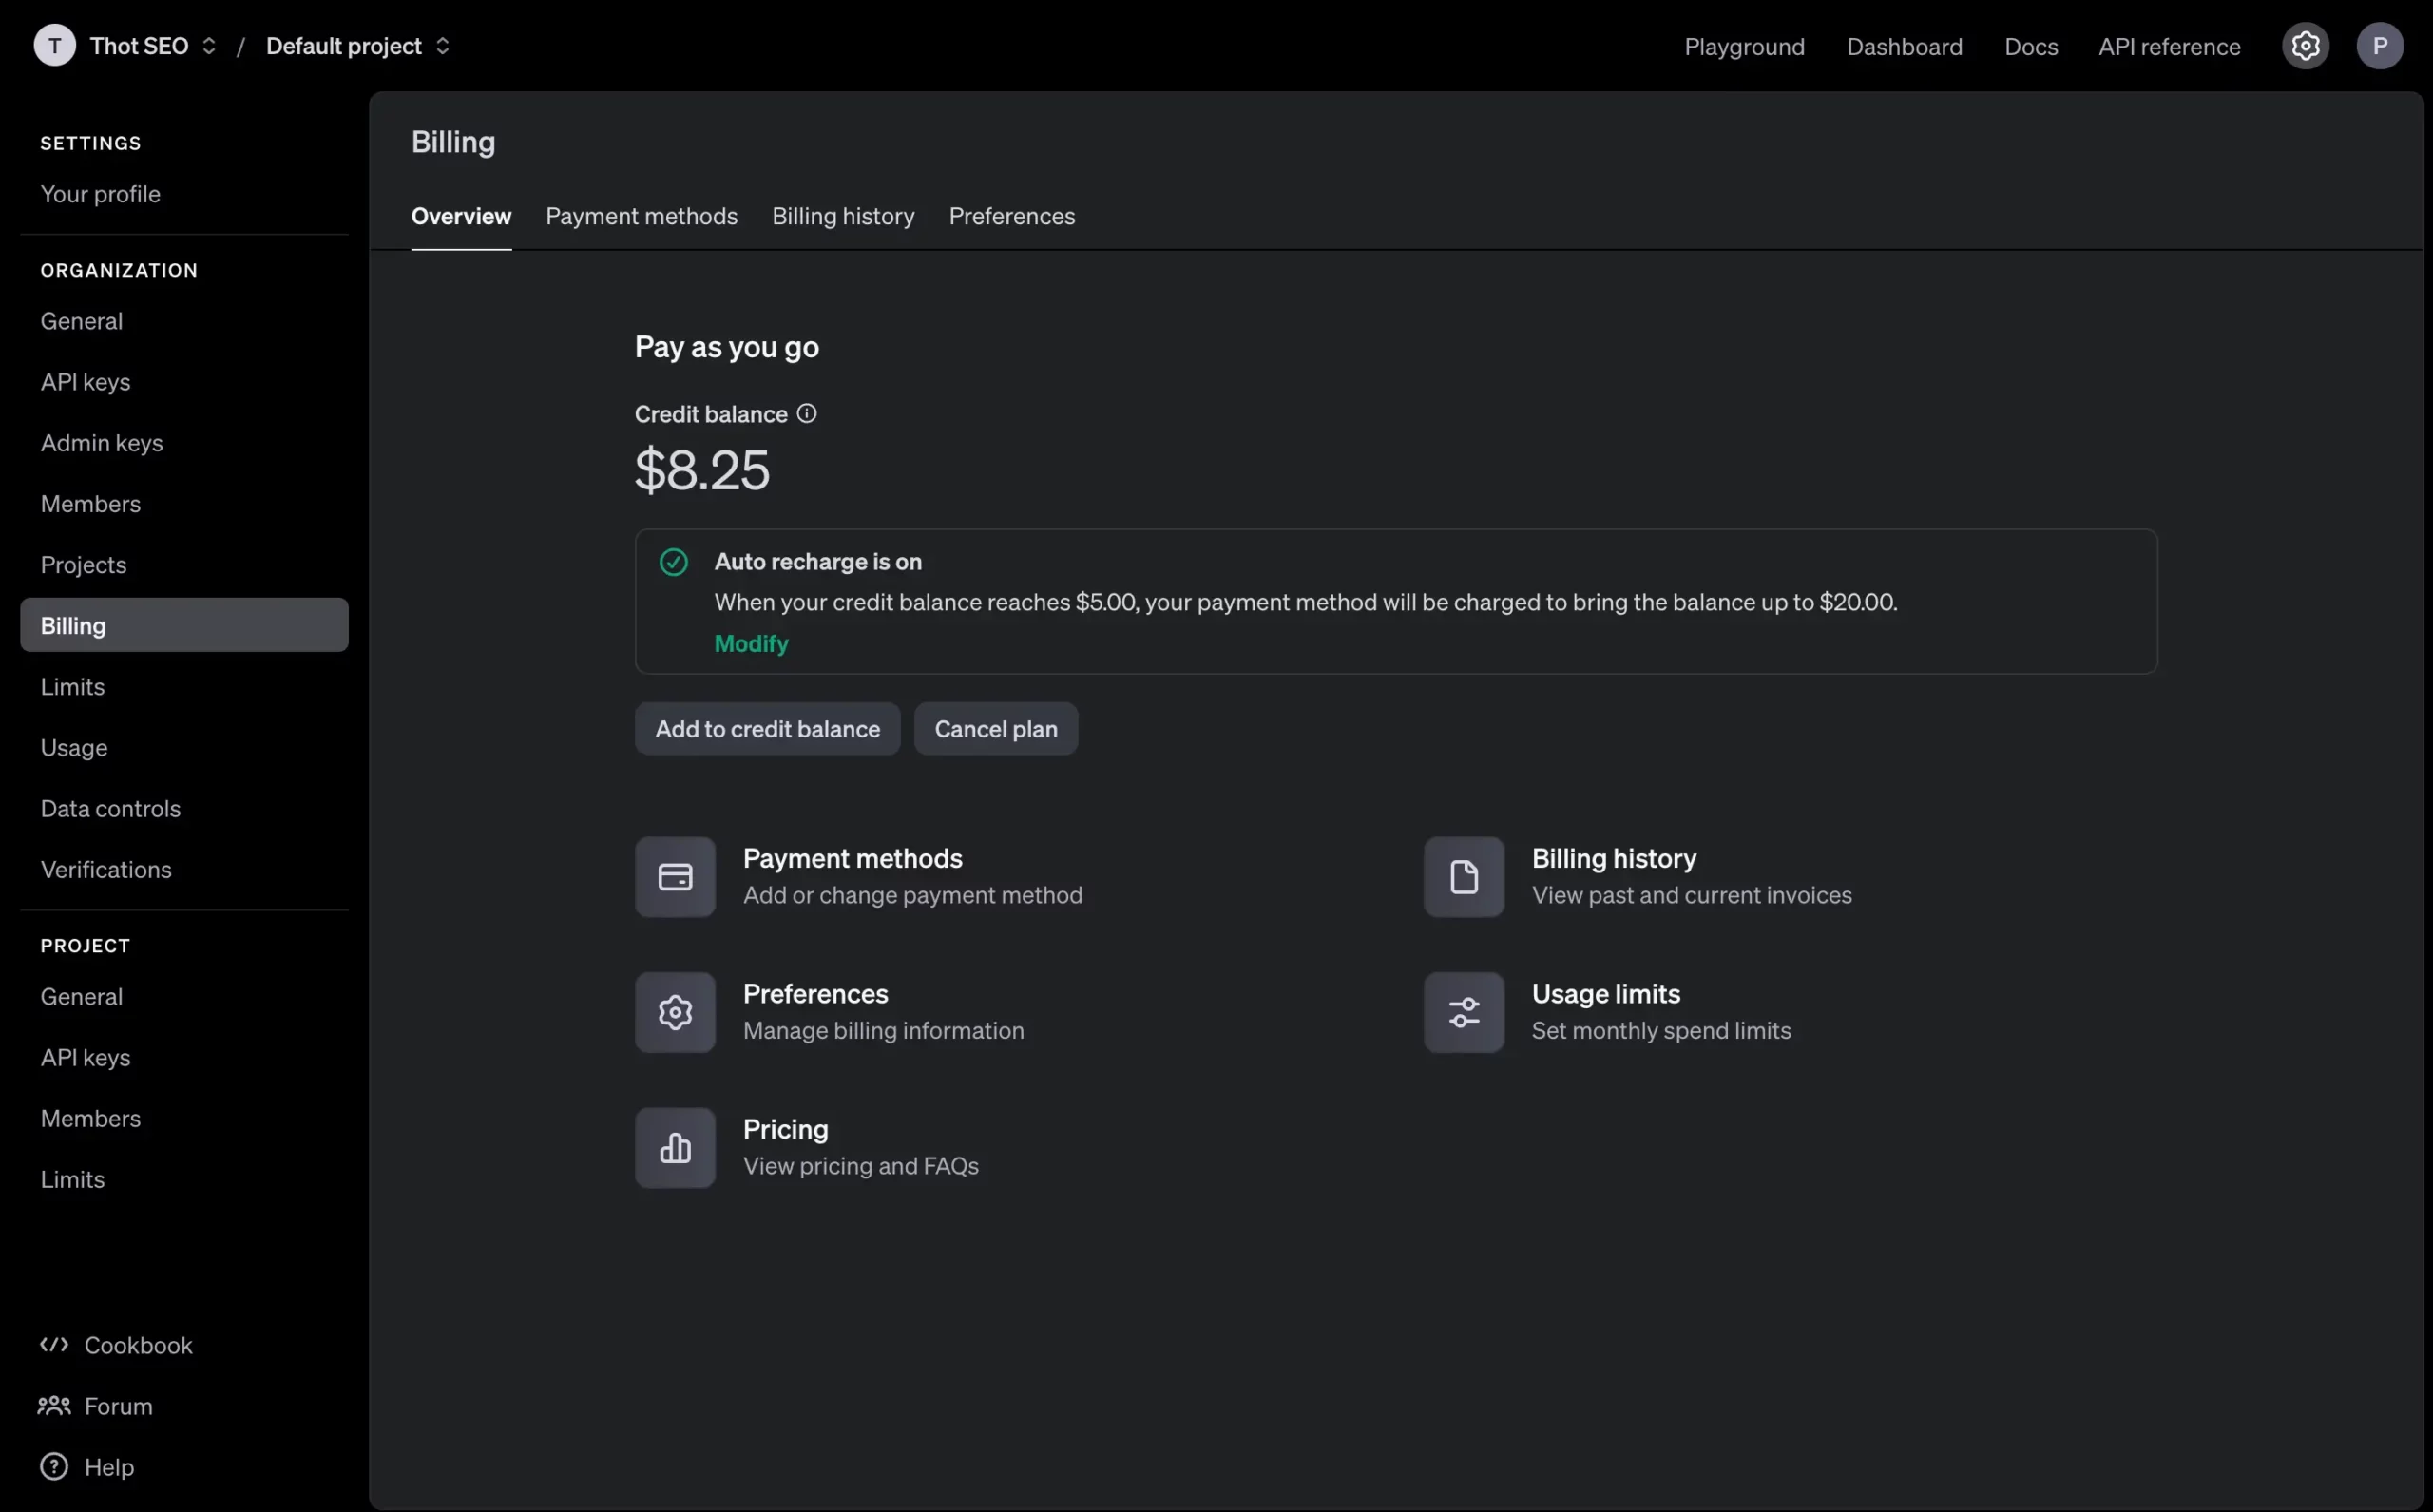The width and height of the screenshot is (2433, 1512).
Task: Open settings via the top gear icon
Action: click(x=2305, y=46)
